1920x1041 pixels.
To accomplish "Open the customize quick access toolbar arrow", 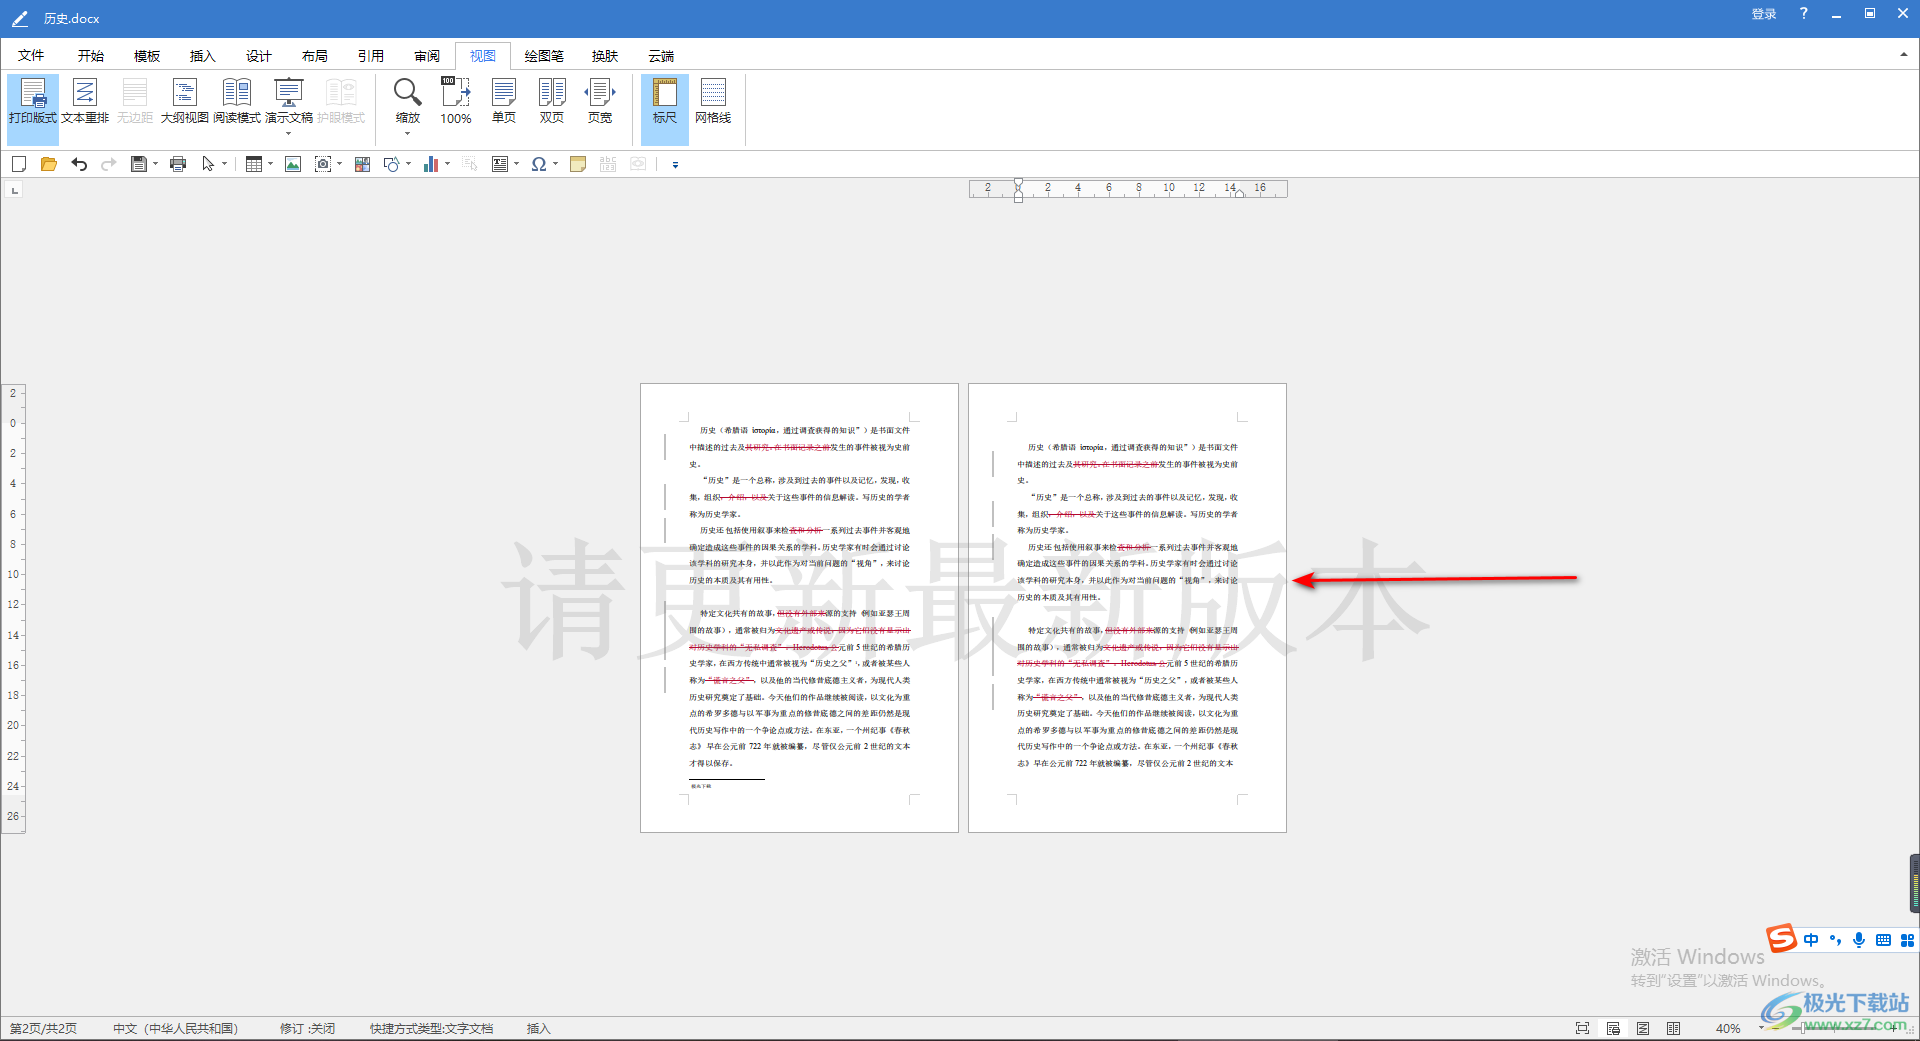I will point(675,165).
